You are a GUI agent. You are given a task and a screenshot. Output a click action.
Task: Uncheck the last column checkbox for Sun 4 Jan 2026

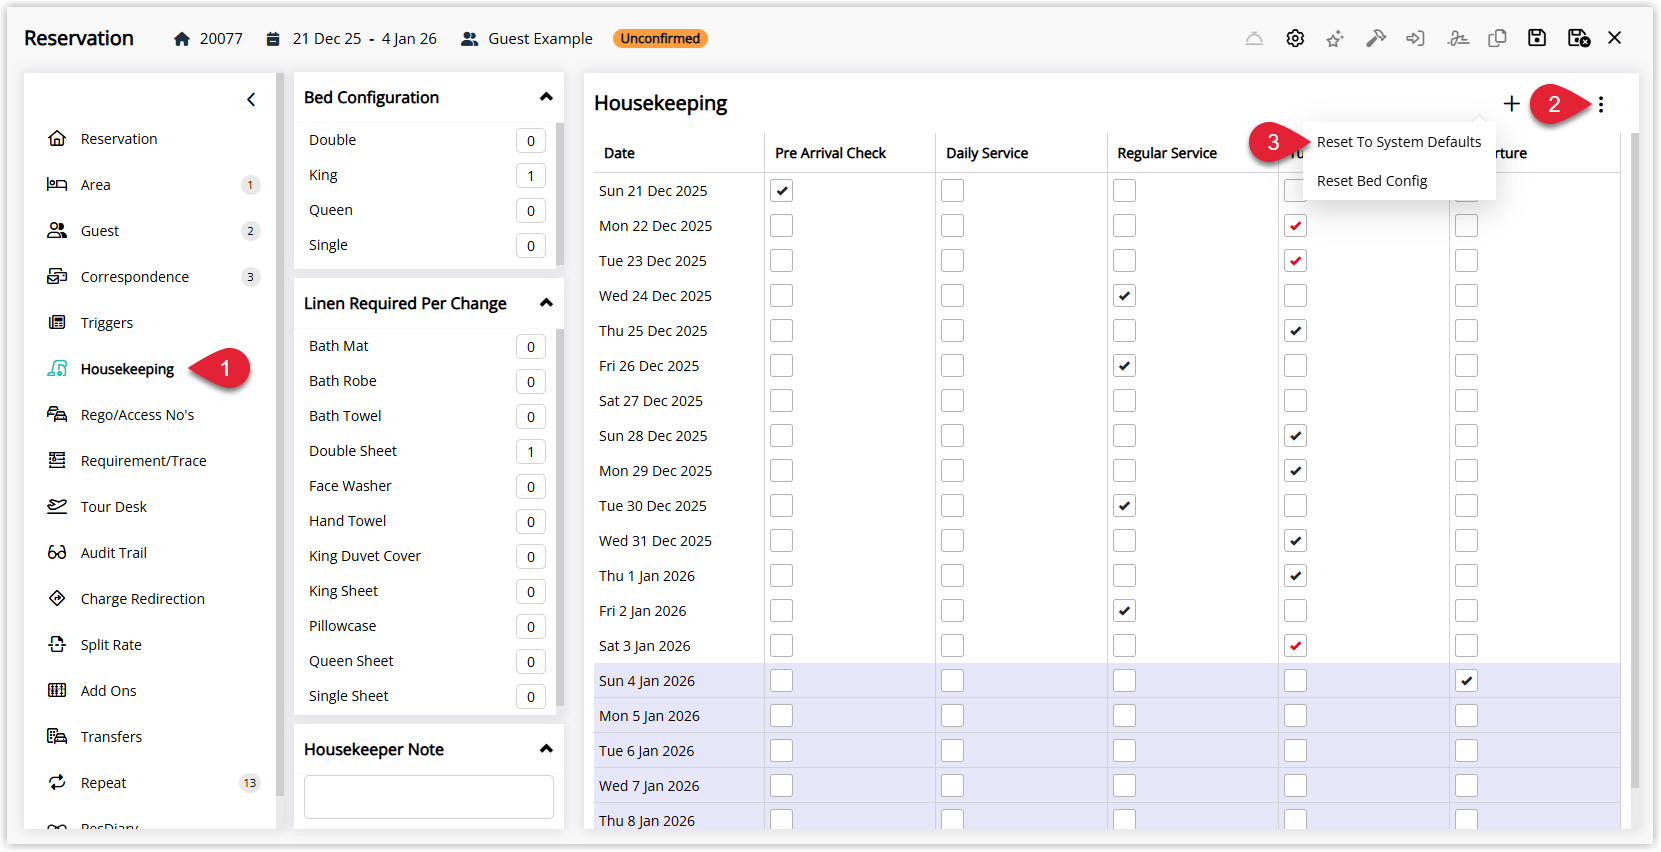pos(1466,681)
